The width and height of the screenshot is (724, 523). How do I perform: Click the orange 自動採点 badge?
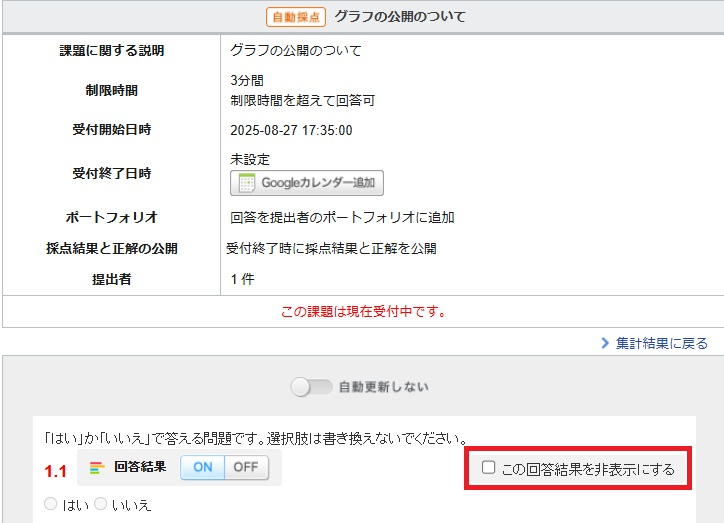pyautogui.click(x=296, y=17)
